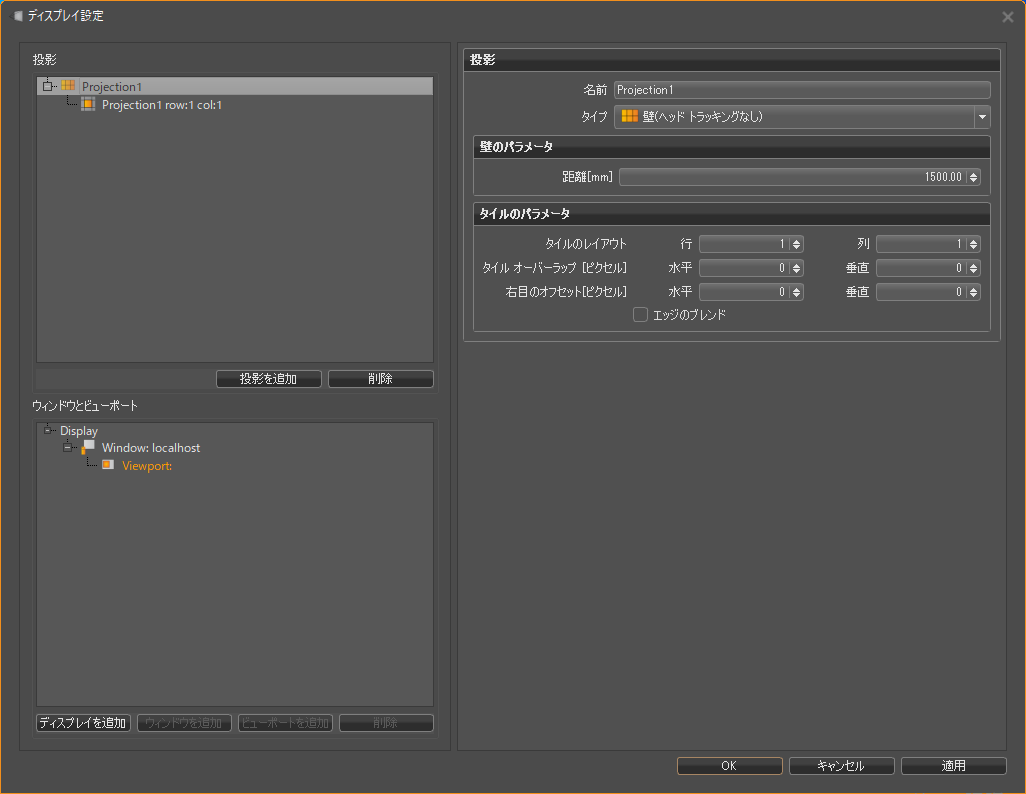Click the 適用 button
Viewport: 1026px width, 794px height.
point(953,766)
